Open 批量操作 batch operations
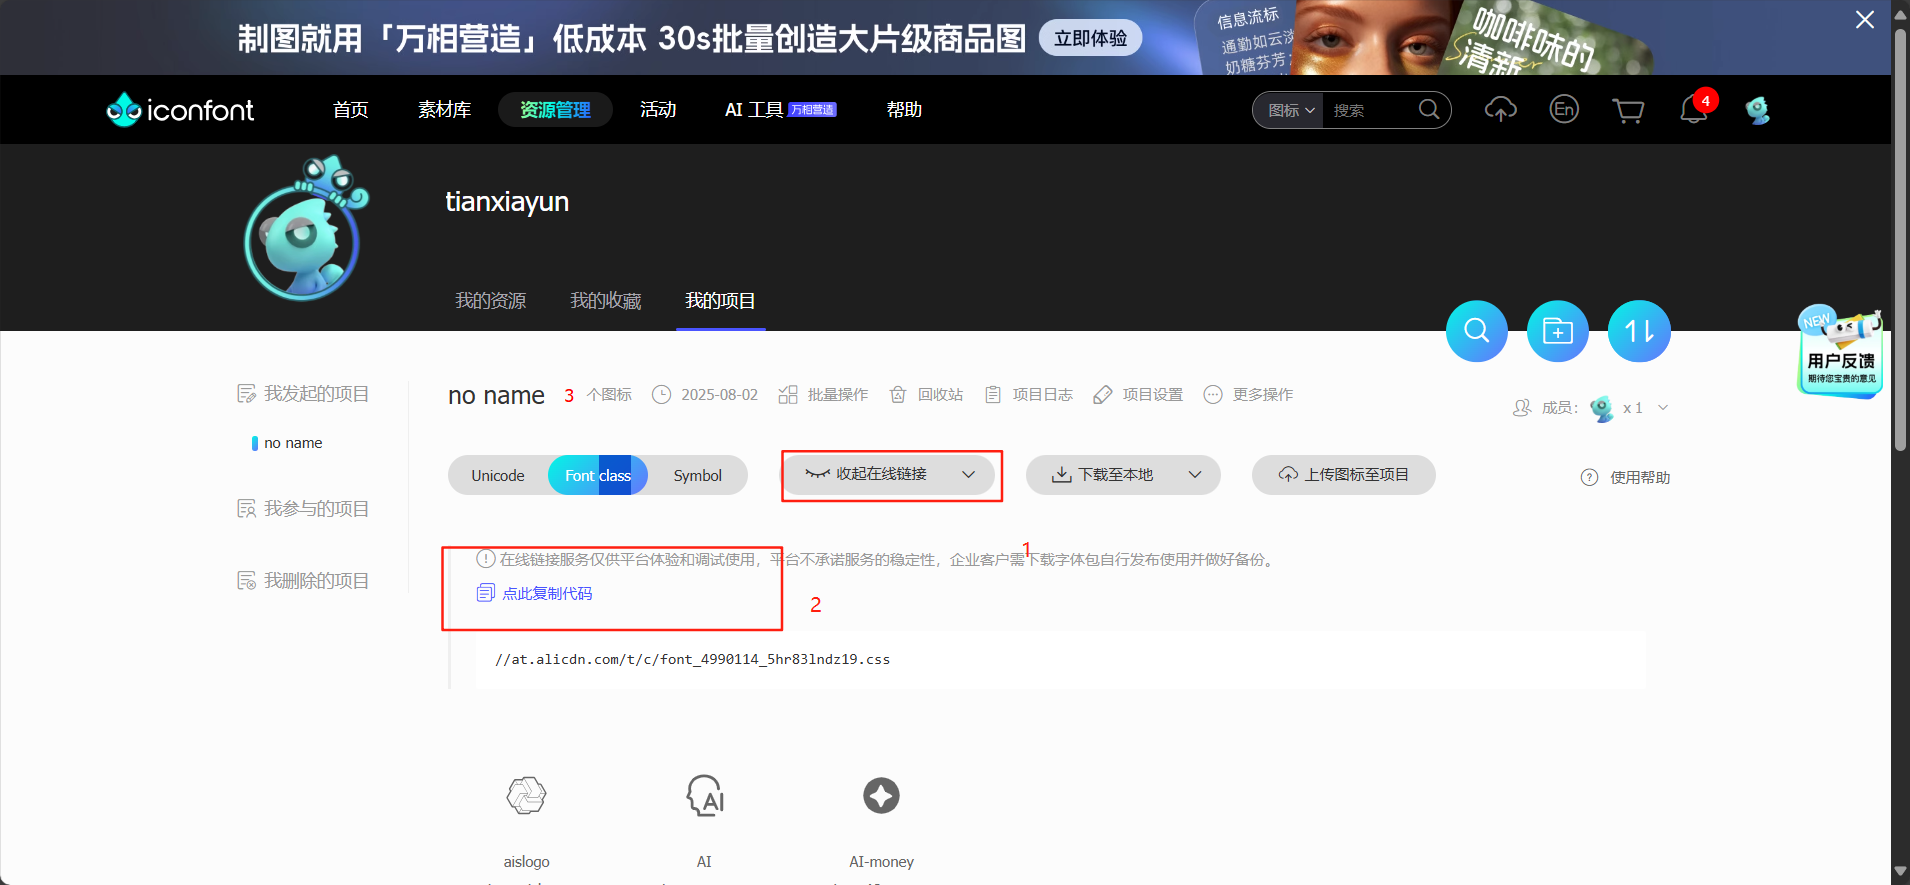This screenshot has height=885, width=1910. pos(823,395)
